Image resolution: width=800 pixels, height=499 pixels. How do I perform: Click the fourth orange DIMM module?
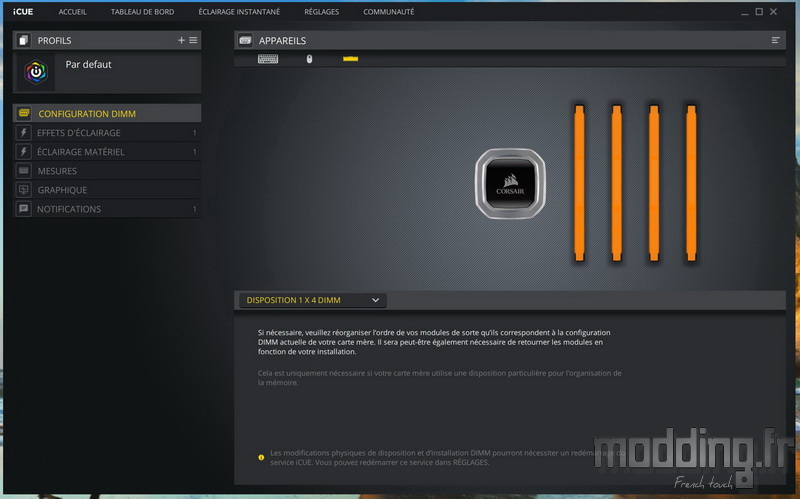[691, 184]
